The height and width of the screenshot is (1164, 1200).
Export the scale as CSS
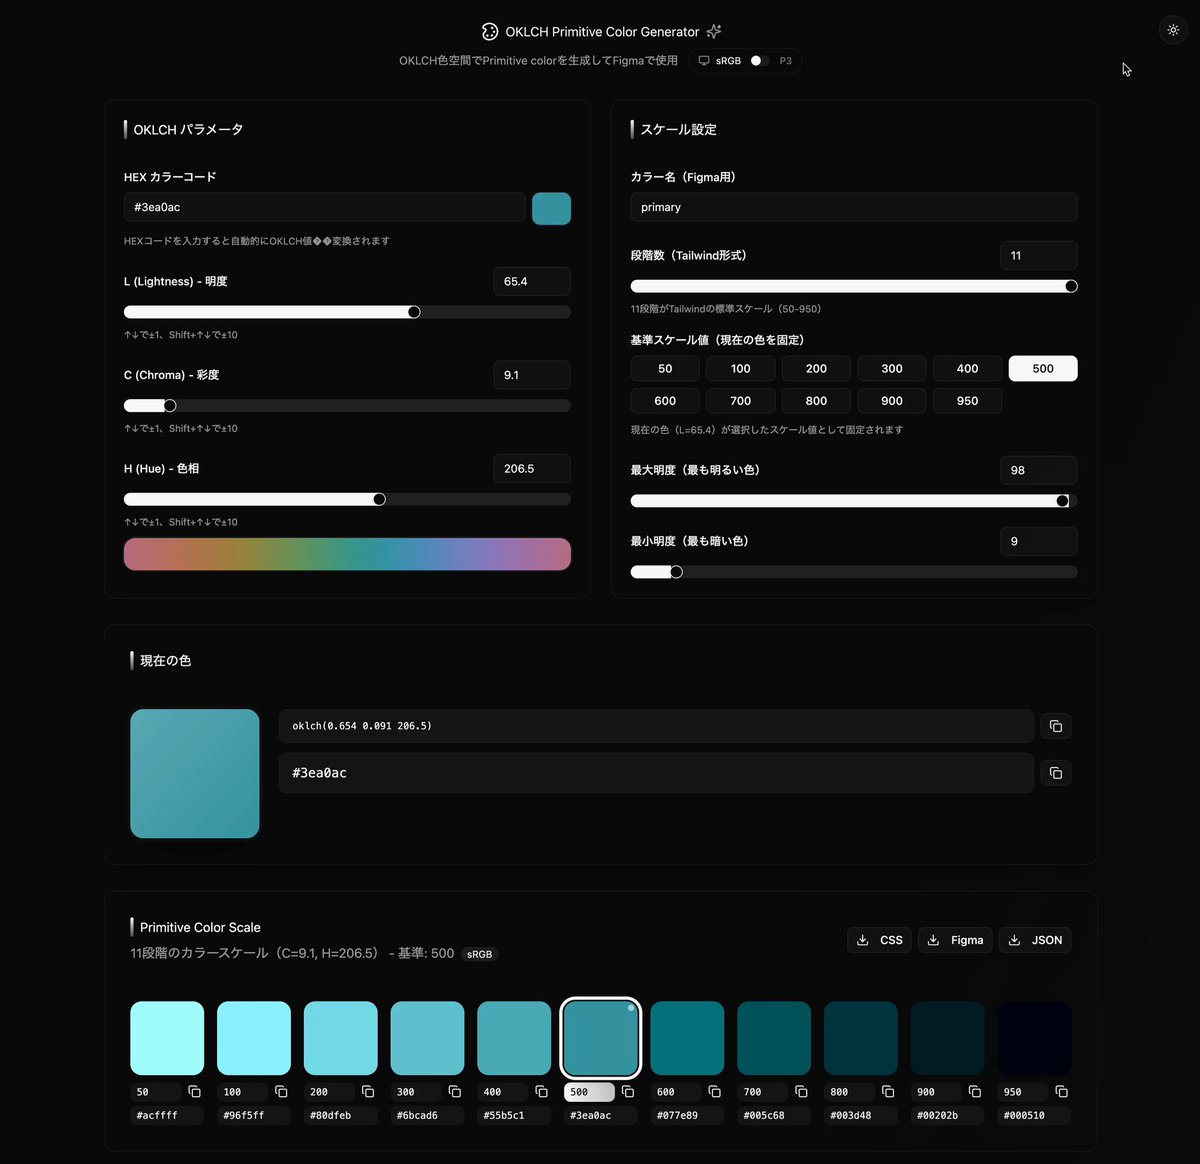pyautogui.click(x=879, y=940)
